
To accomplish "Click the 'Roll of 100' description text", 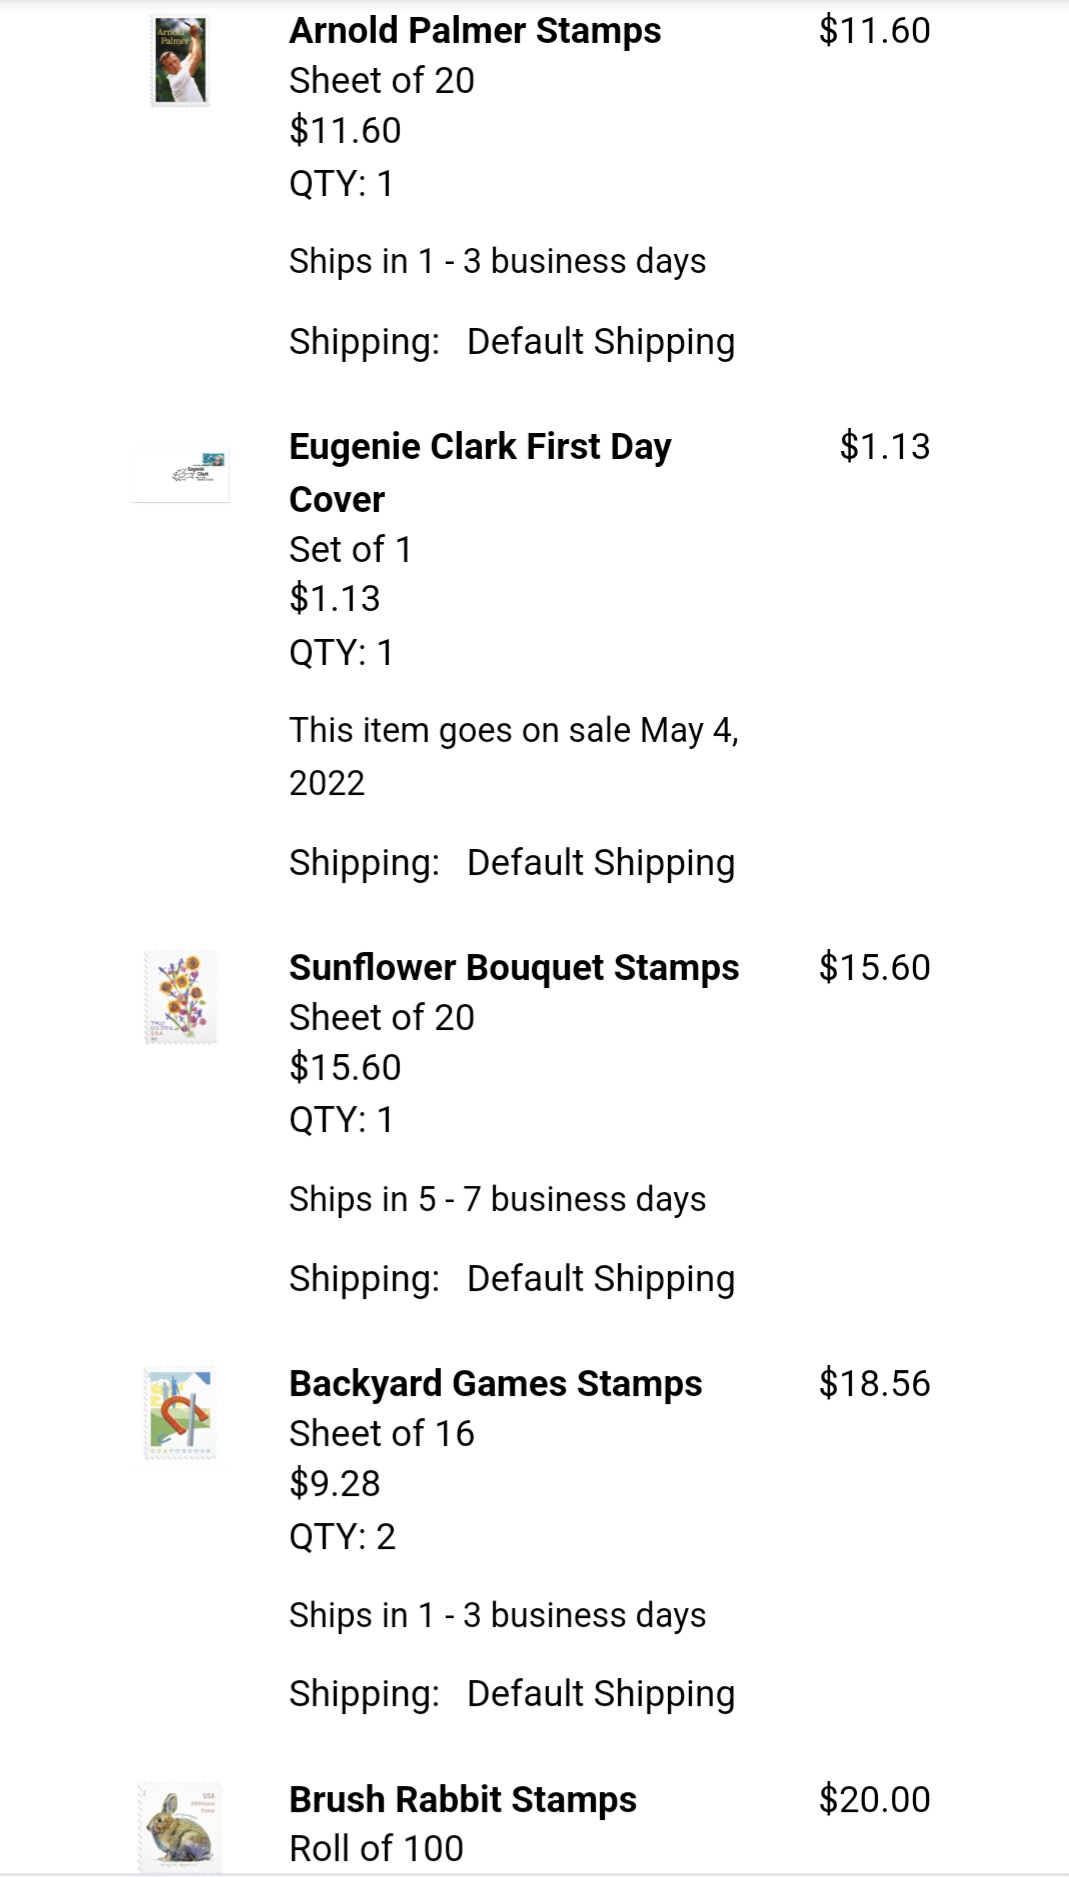I will pyautogui.click(x=376, y=1849).
